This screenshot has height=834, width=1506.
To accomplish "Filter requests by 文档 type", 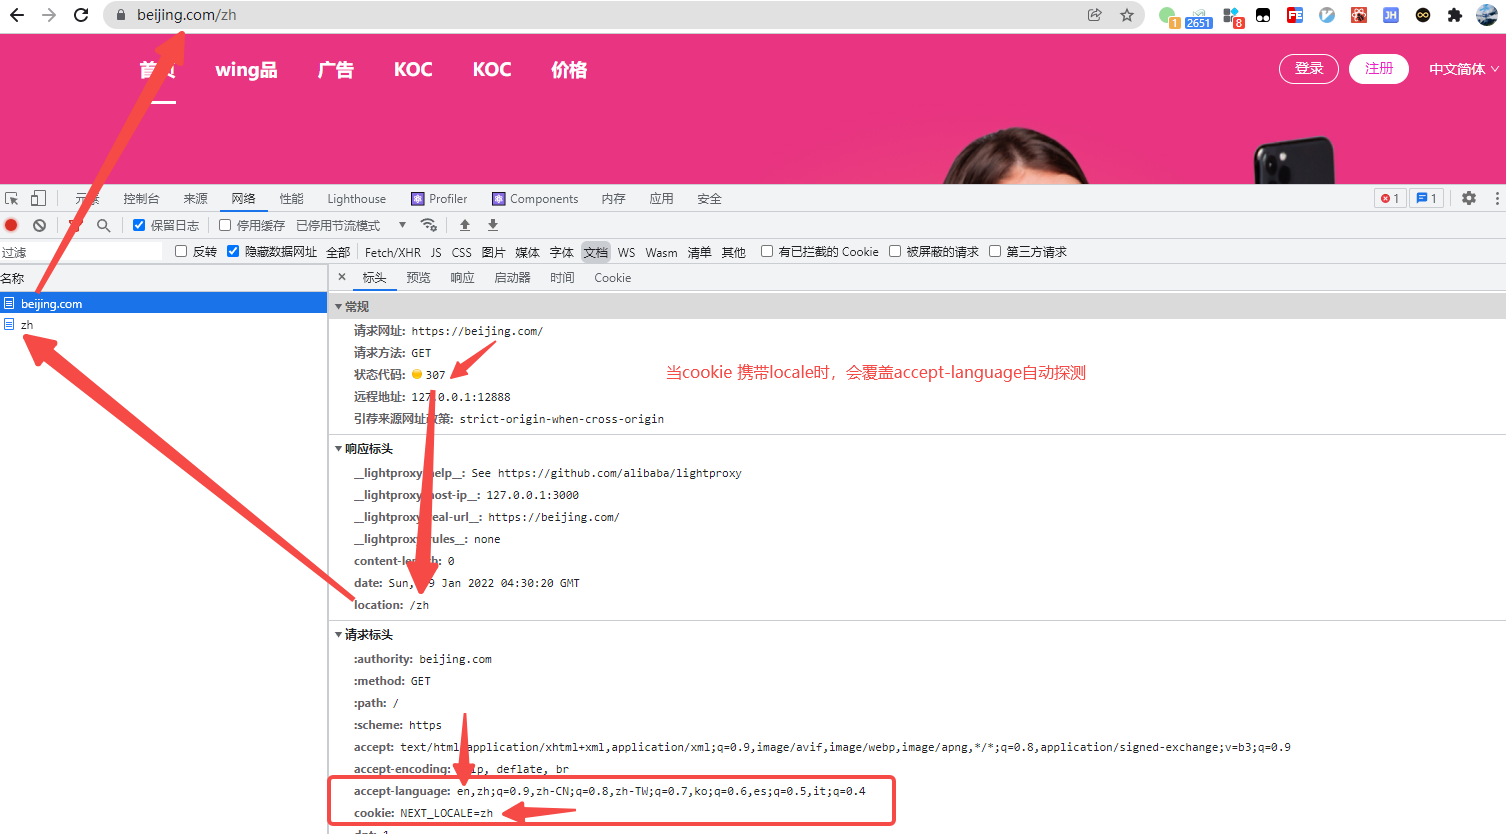I will pos(595,252).
